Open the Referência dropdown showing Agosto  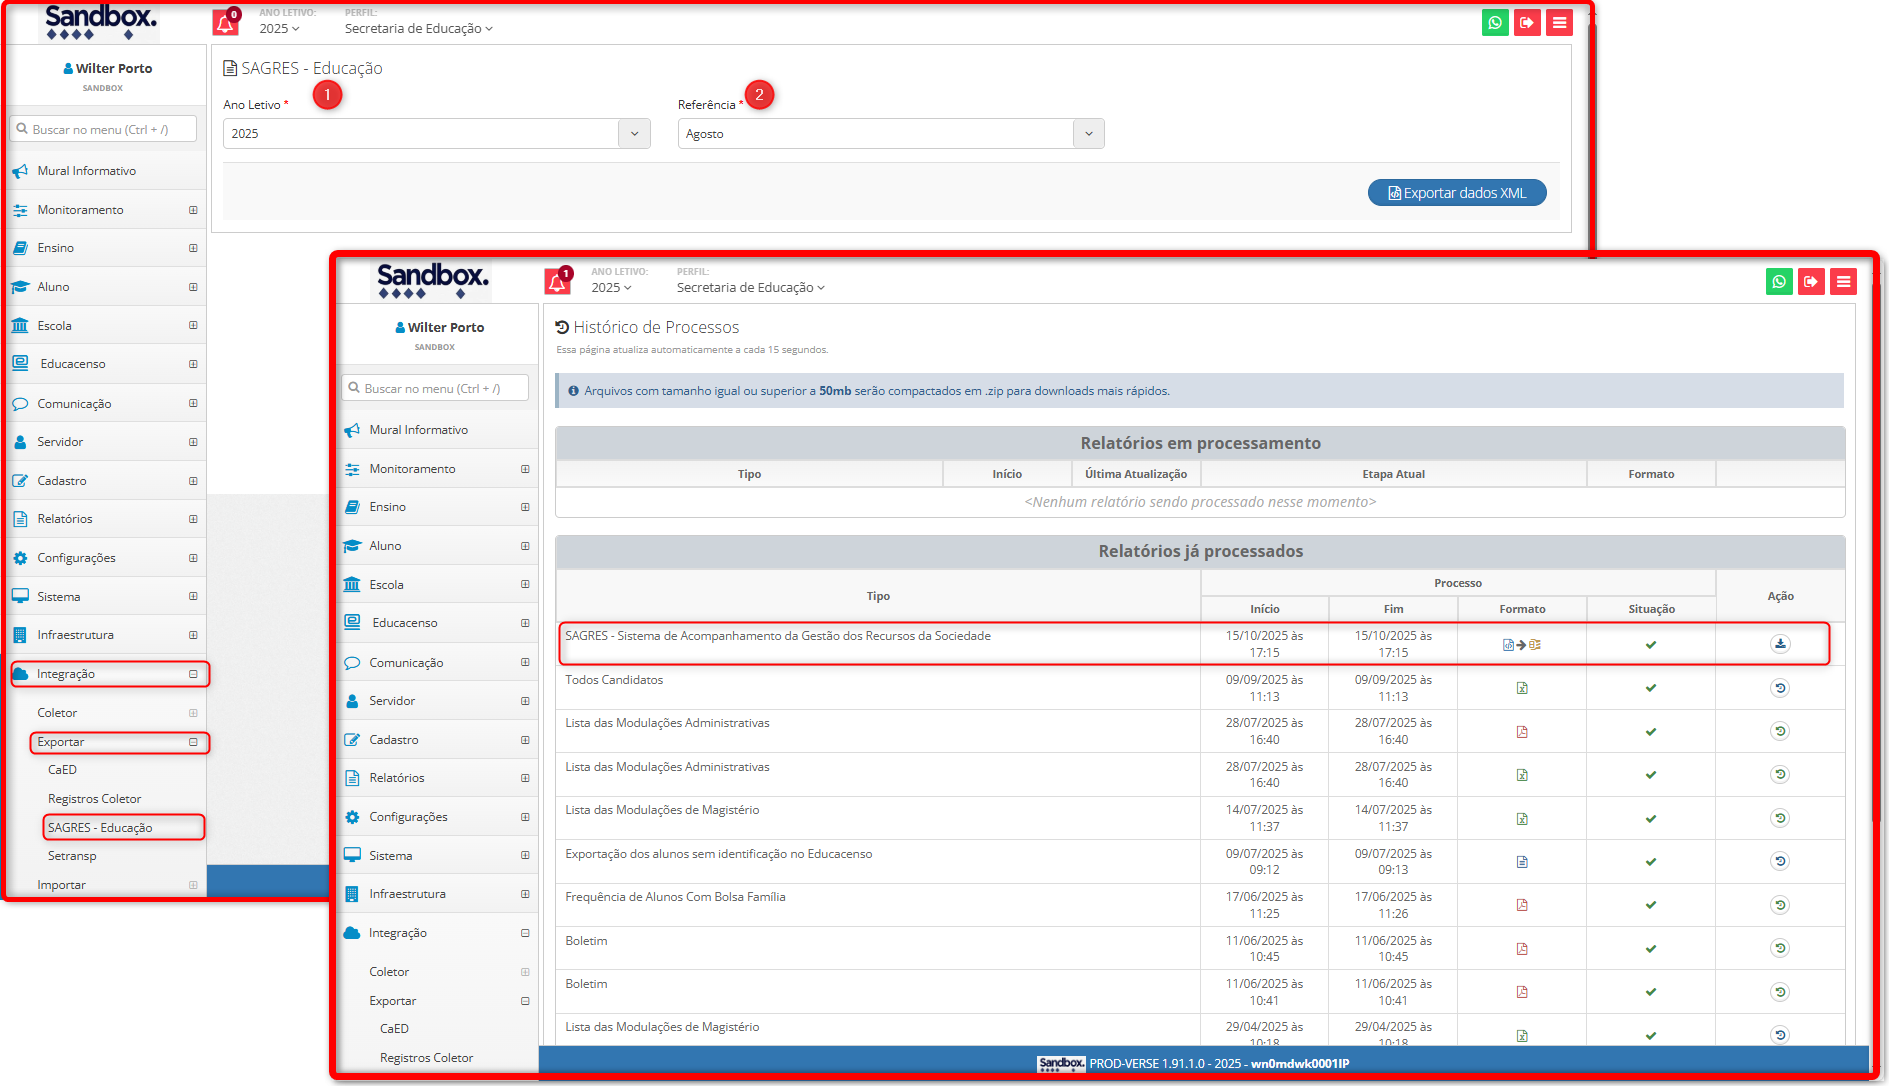[890, 134]
